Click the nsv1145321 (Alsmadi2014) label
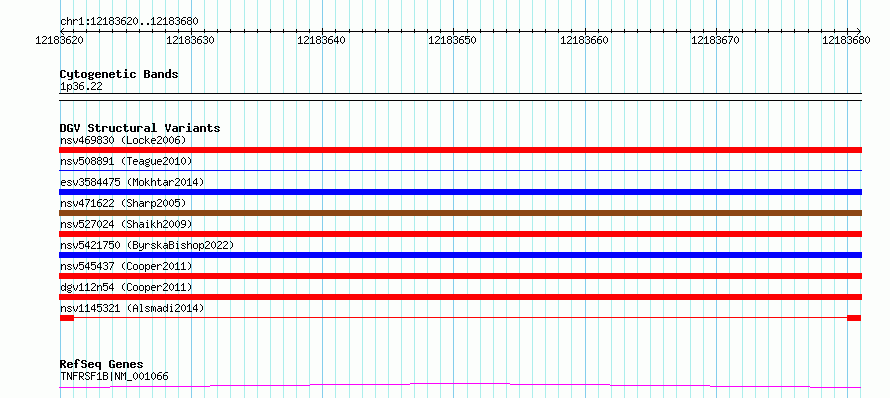Screen dimensions: 890x398 pos(132,308)
